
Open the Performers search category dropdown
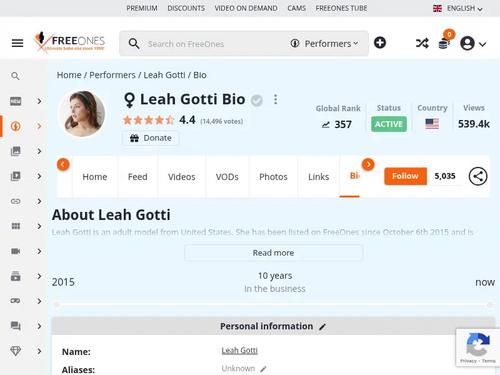(324, 44)
